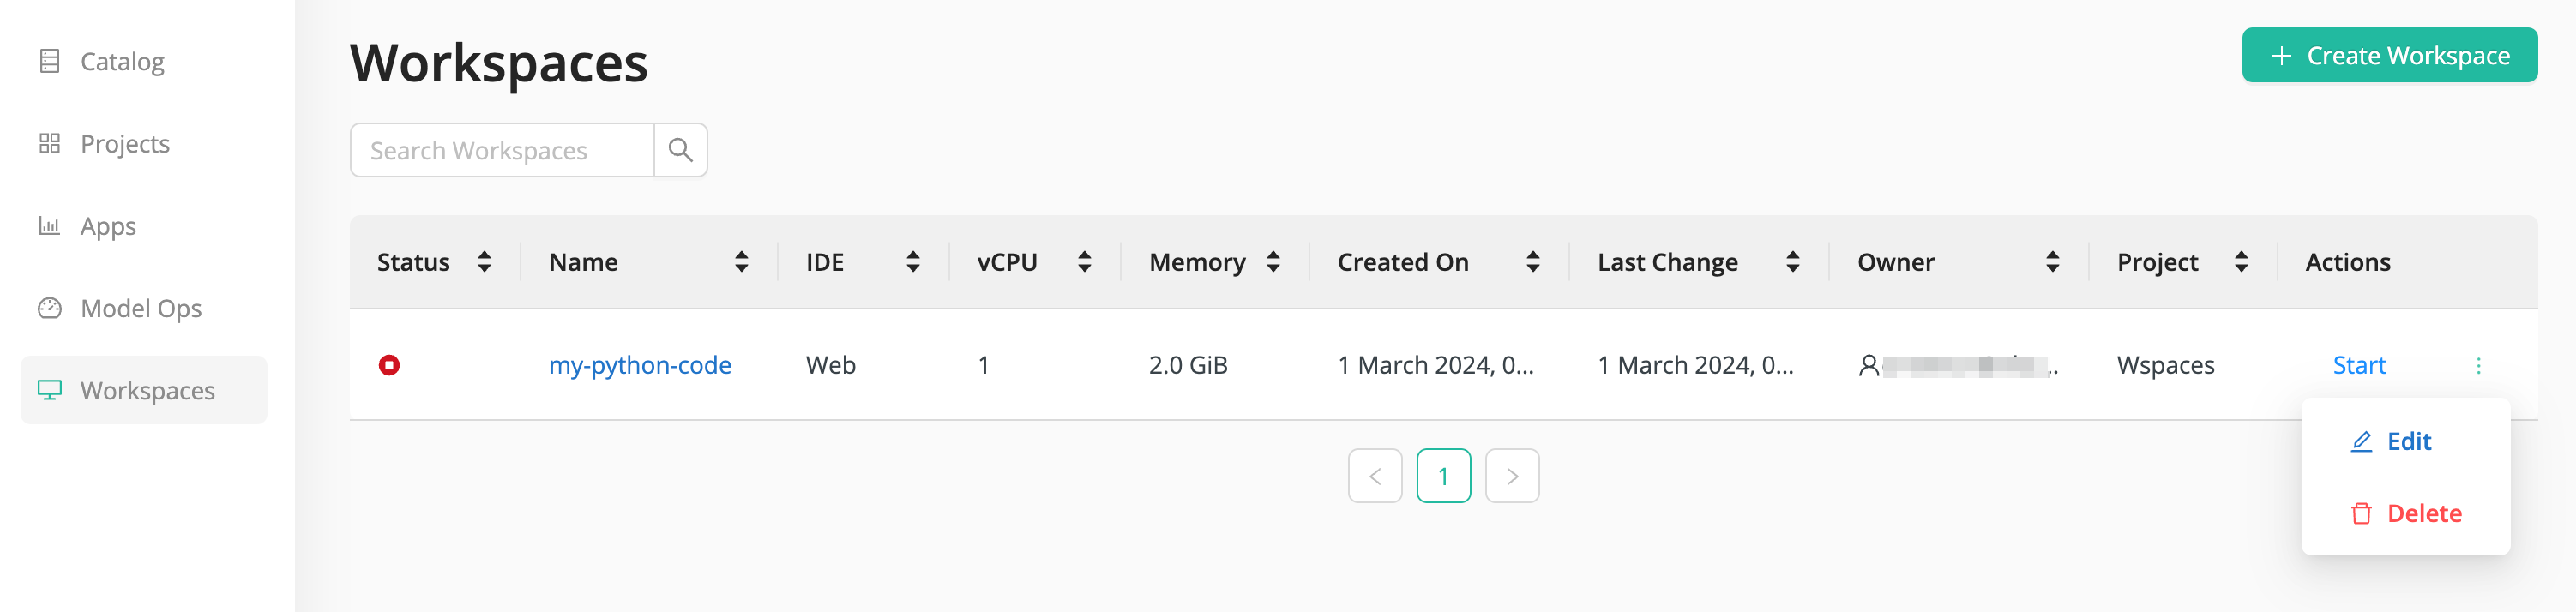Select Workspaces in sidebar
The width and height of the screenshot is (2576, 612).
point(144,390)
